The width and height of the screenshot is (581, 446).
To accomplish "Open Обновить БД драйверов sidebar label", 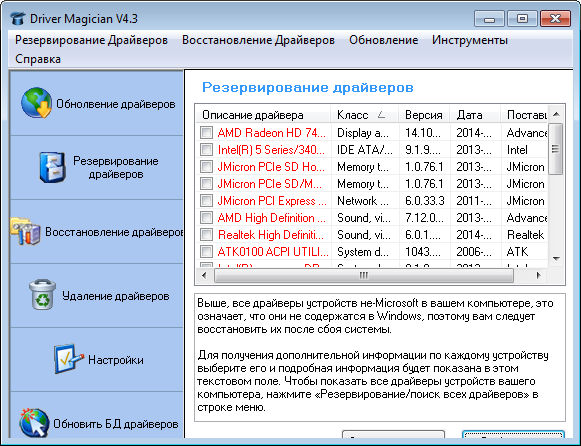I will pos(116,424).
